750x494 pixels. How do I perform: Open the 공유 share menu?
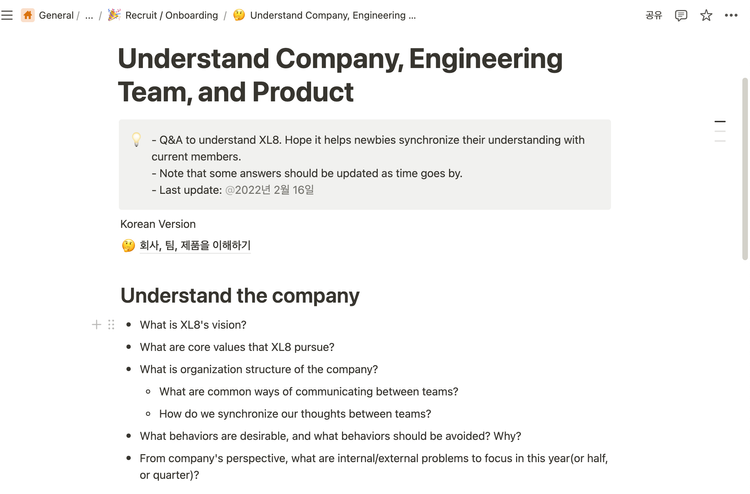coord(653,15)
